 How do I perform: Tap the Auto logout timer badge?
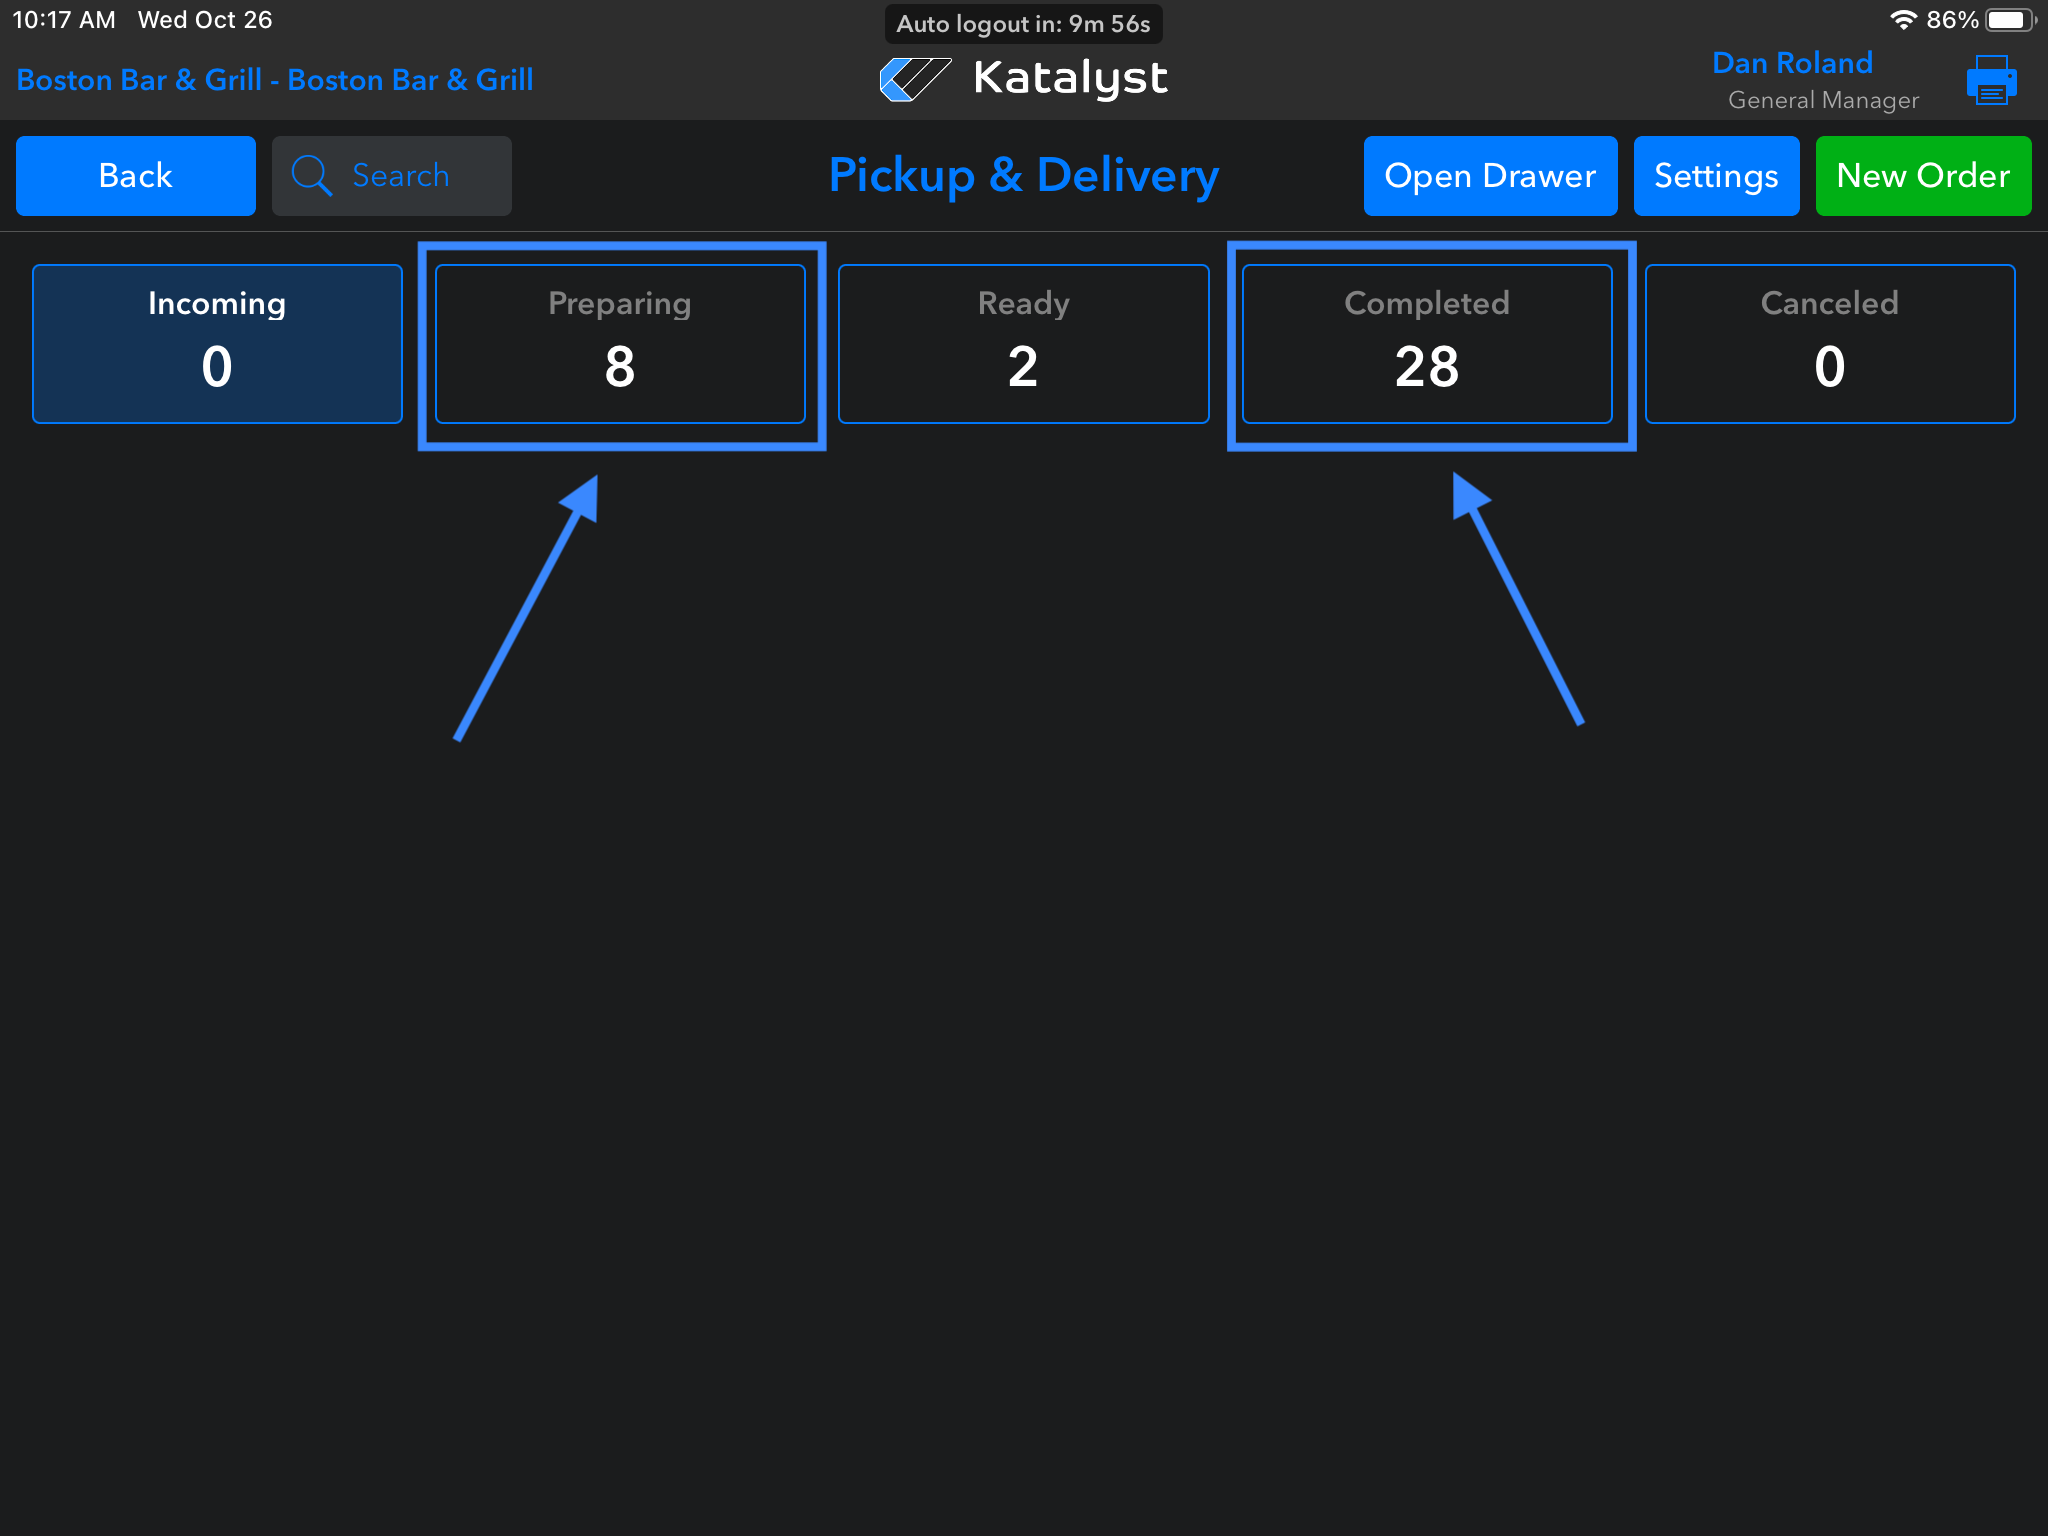[1023, 24]
